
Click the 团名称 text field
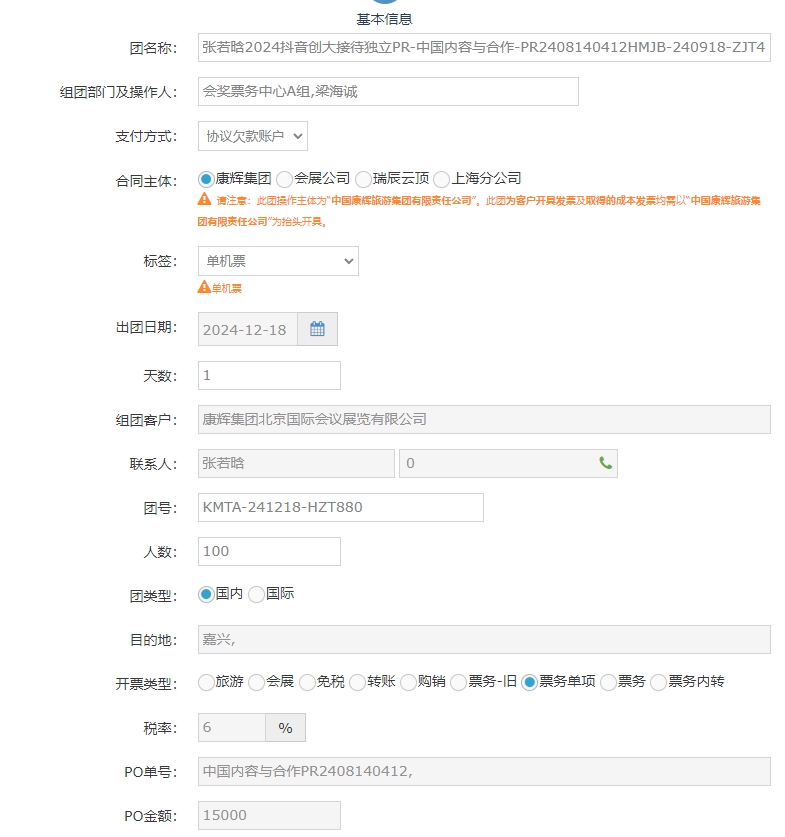pyautogui.click(x=484, y=47)
